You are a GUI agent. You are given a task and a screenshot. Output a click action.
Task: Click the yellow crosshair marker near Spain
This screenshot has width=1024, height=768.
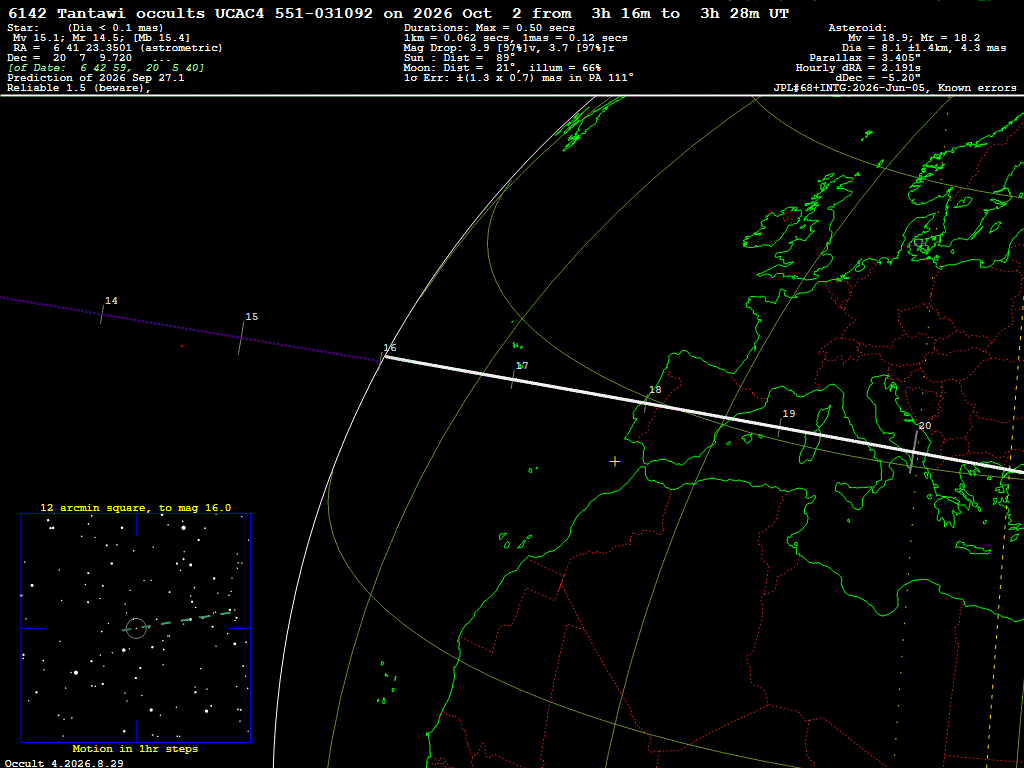[615, 462]
